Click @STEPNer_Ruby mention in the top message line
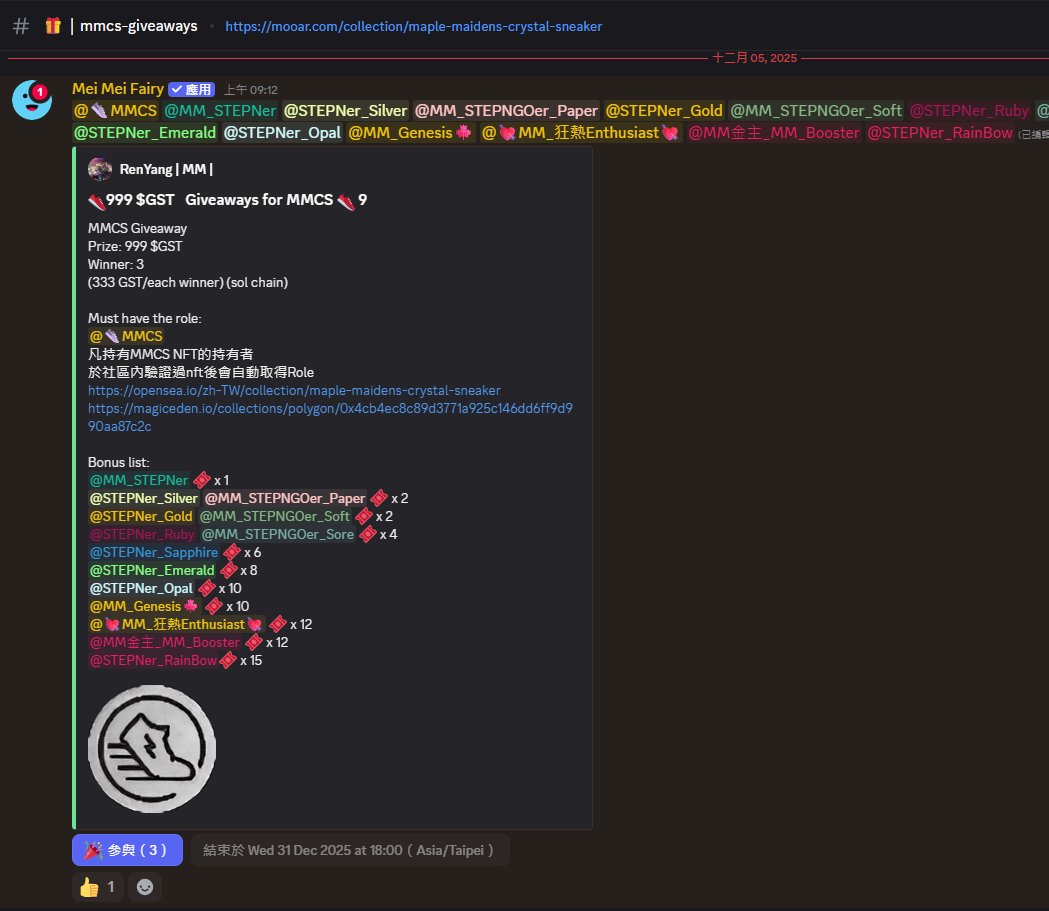This screenshot has width=1049, height=911. coord(969,111)
